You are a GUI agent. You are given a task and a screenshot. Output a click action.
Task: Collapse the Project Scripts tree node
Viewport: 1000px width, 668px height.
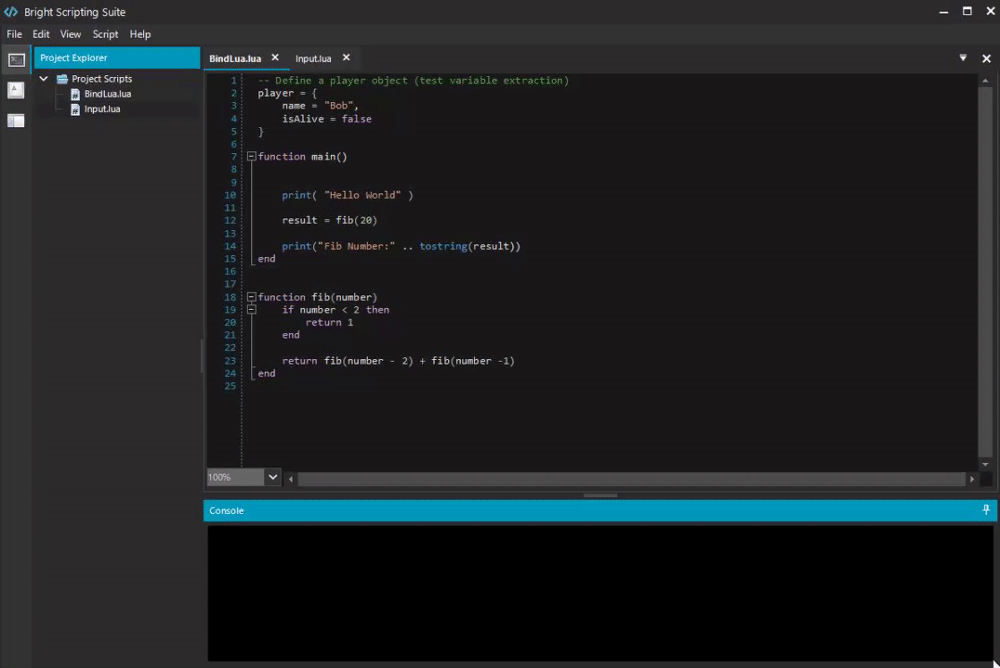[43, 78]
